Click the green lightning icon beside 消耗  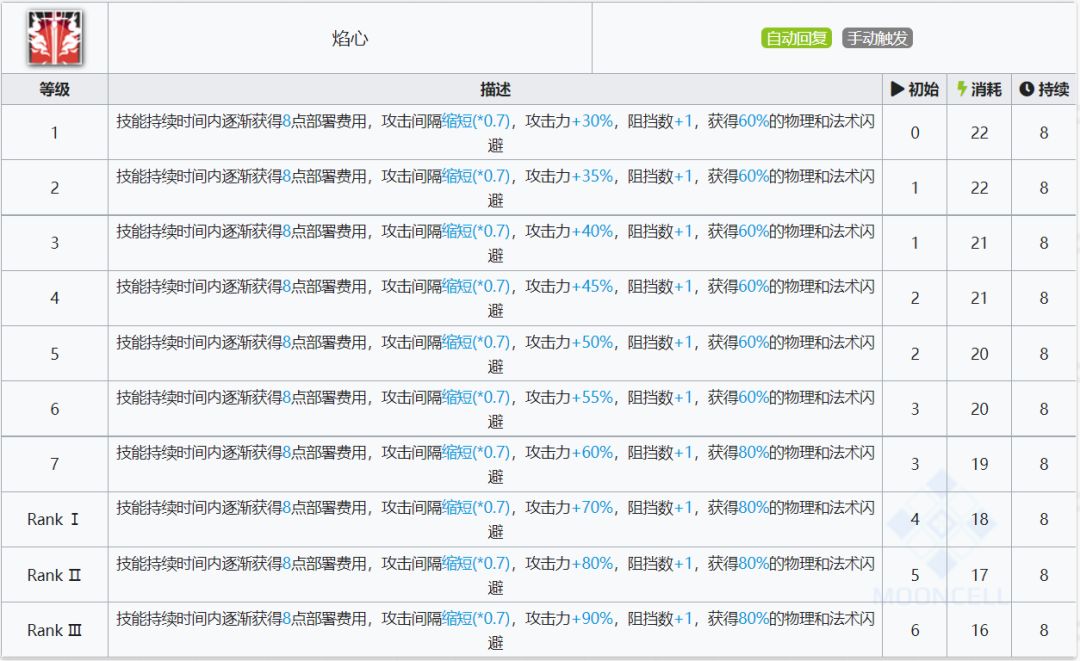tap(961, 89)
